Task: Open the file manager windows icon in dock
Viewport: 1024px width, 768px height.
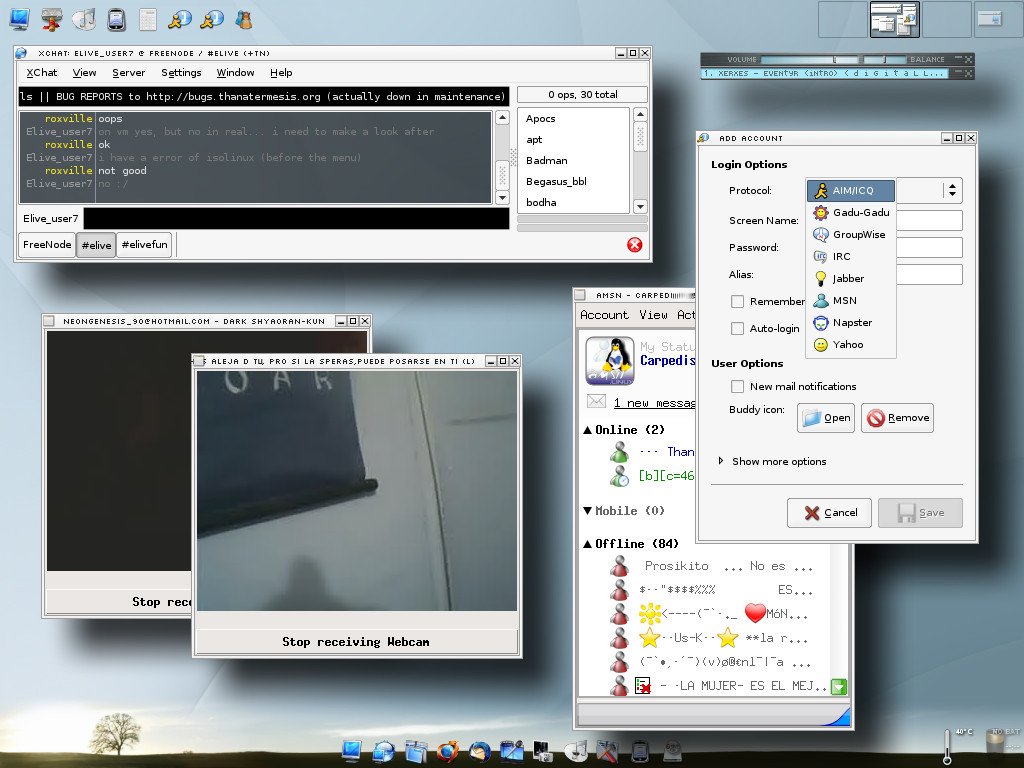Action: pyautogui.click(x=415, y=751)
